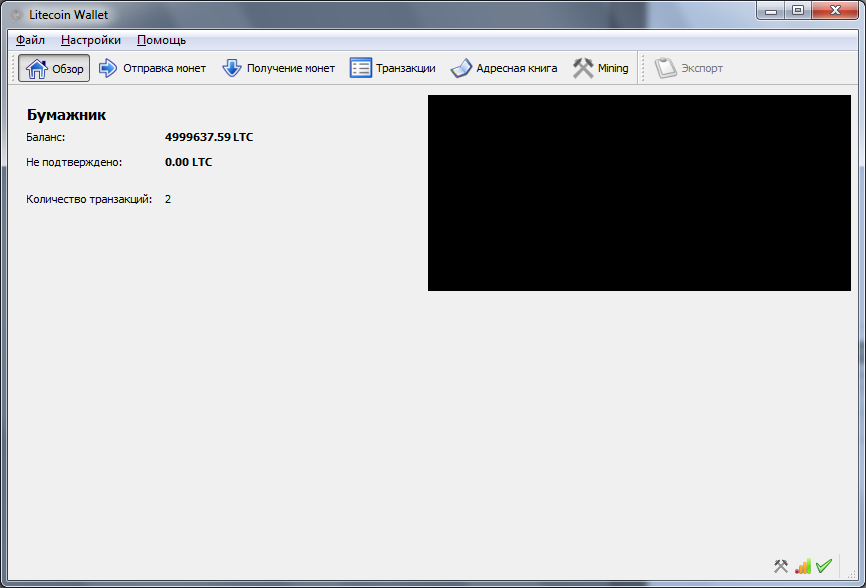Click the mining pickaxes status icon
Image resolution: width=866 pixels, height=588 pixels.
pyautogui.click(x=781, y=566)
